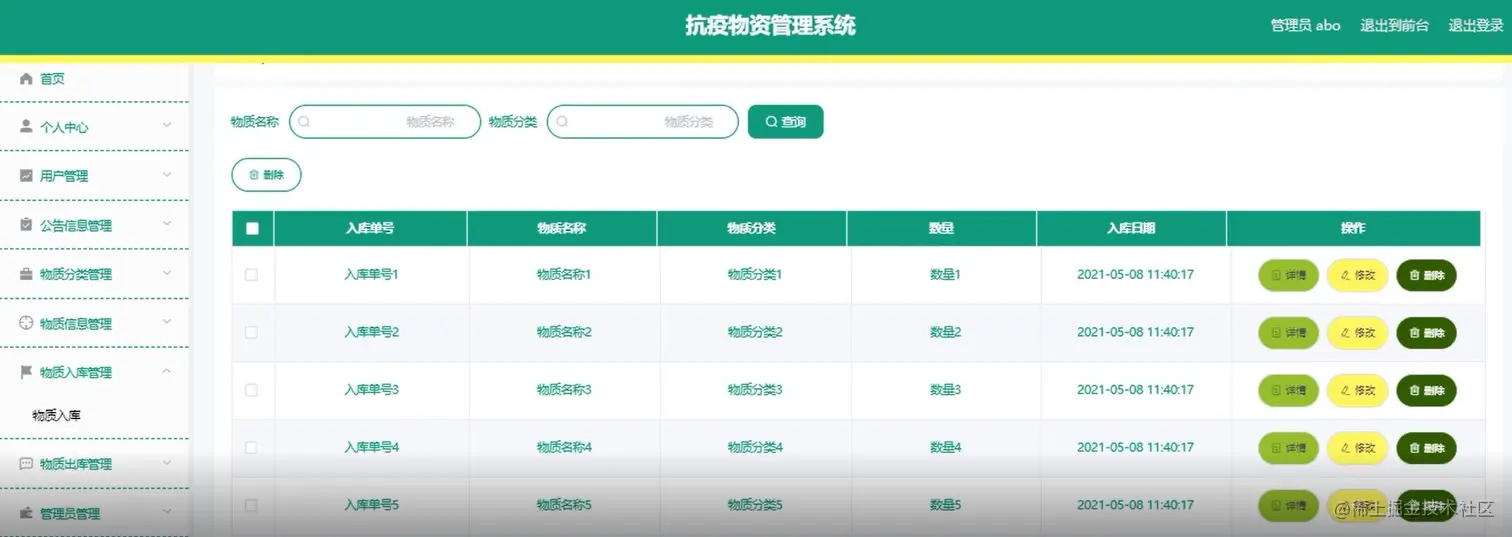This screenshot has width=1512, height=537.
Task: Open 用户管理 menu label
Action: pos(64,176)
